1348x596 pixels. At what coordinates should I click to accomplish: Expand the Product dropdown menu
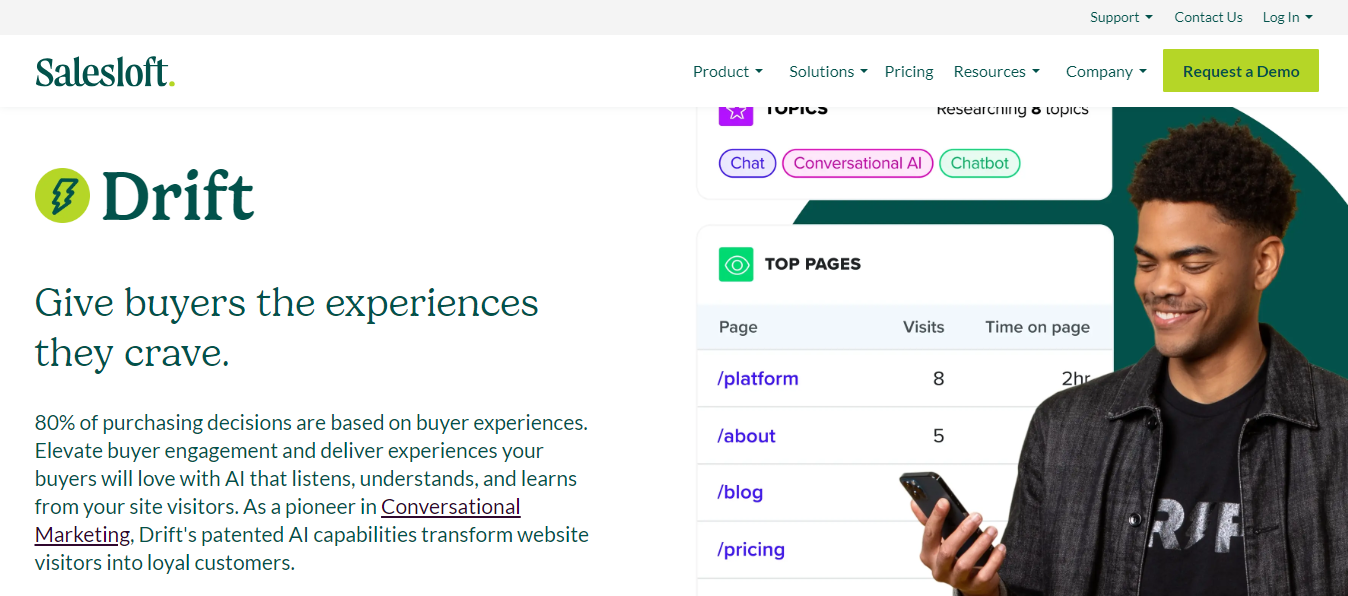pyautogui.click(x=727, y=72)
